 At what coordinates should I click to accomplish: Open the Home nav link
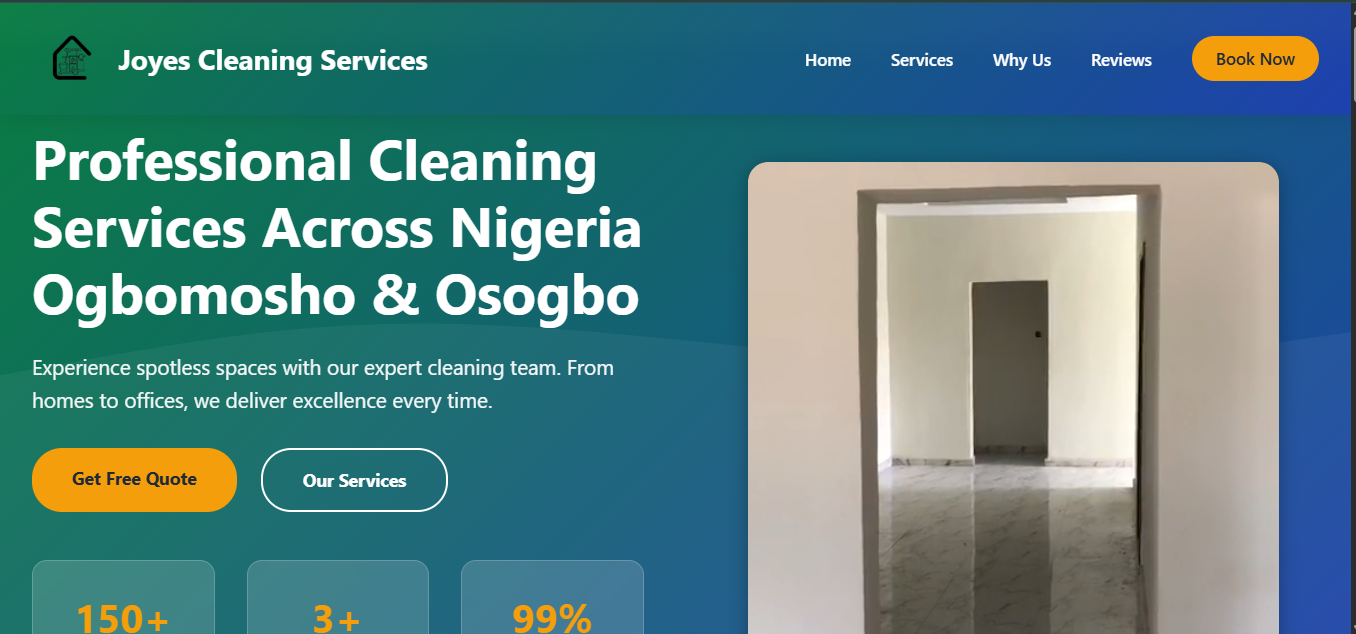tap(828, 60)
